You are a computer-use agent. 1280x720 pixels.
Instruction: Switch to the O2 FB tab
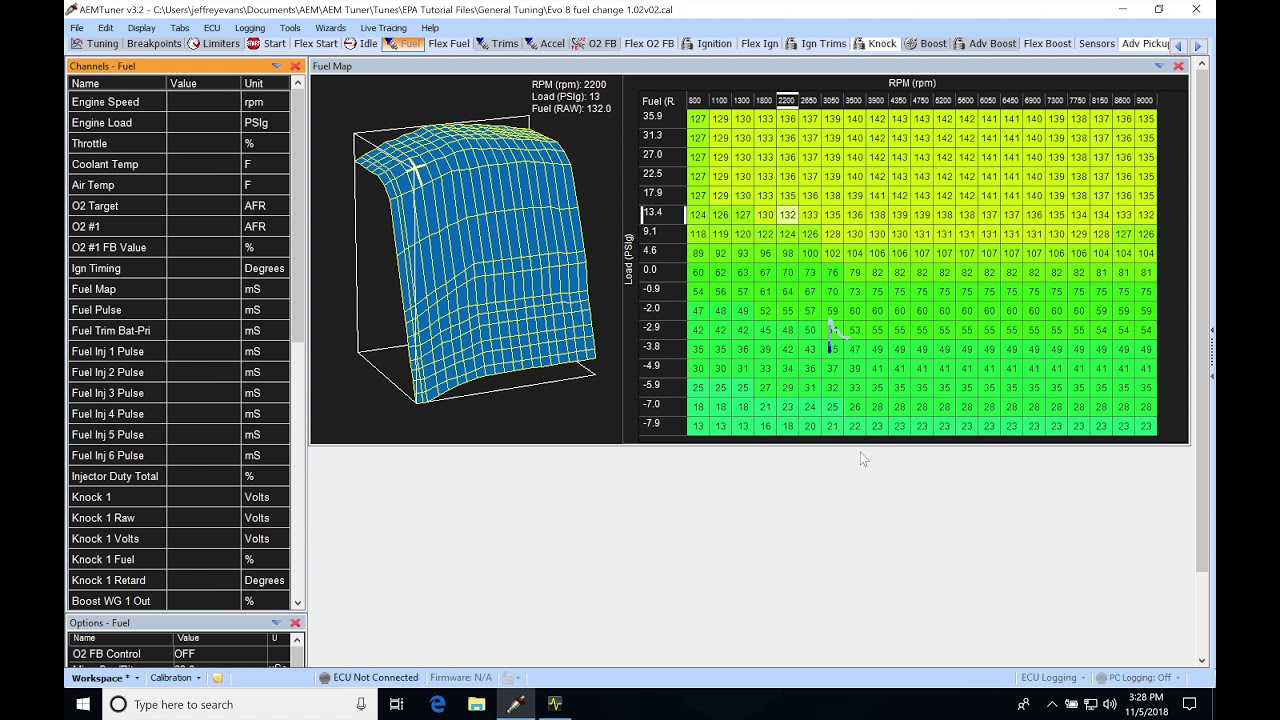594,44
